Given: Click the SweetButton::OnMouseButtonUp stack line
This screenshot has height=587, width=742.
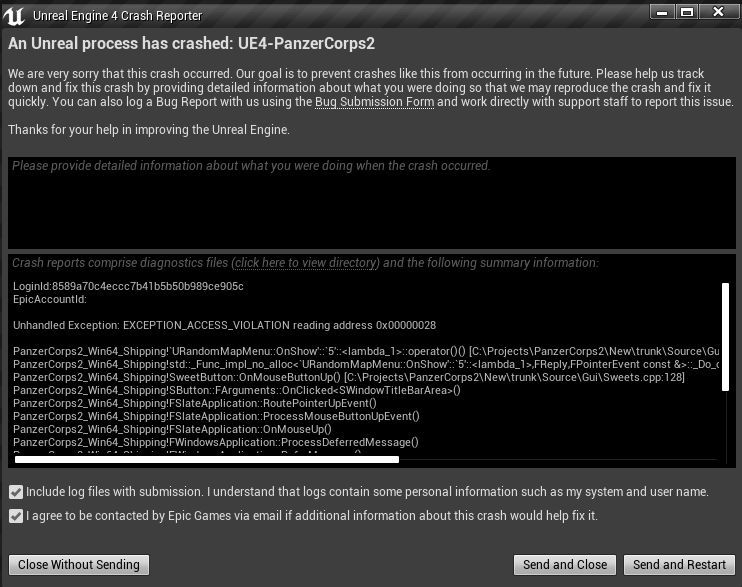Looking at the screenshot, I should [x=349, y=377].
